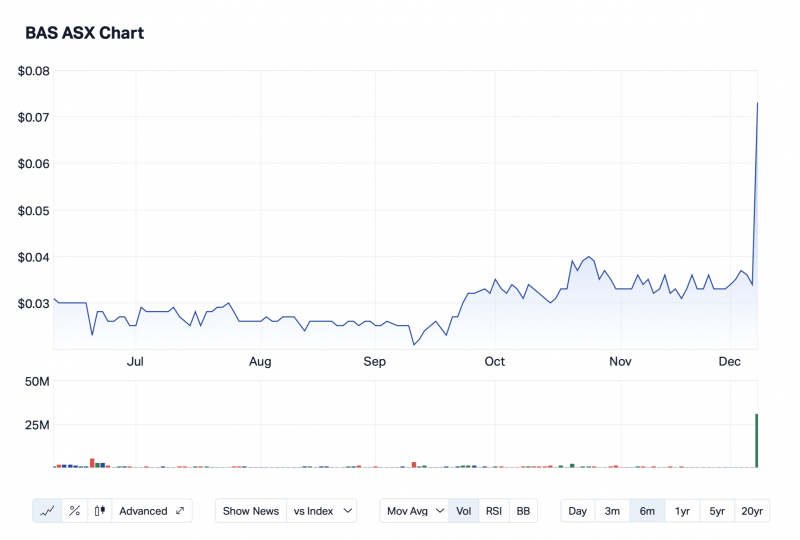The height and width of the screenshot is (540, 800).
Task: Show the 20yr time range
Action: pyautogui.click(x=752, y=511)
